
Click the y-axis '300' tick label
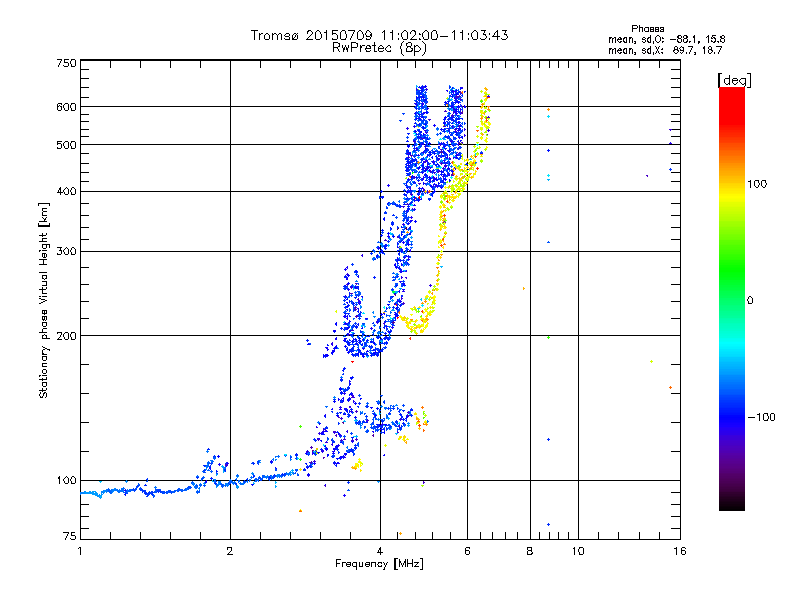66,252
